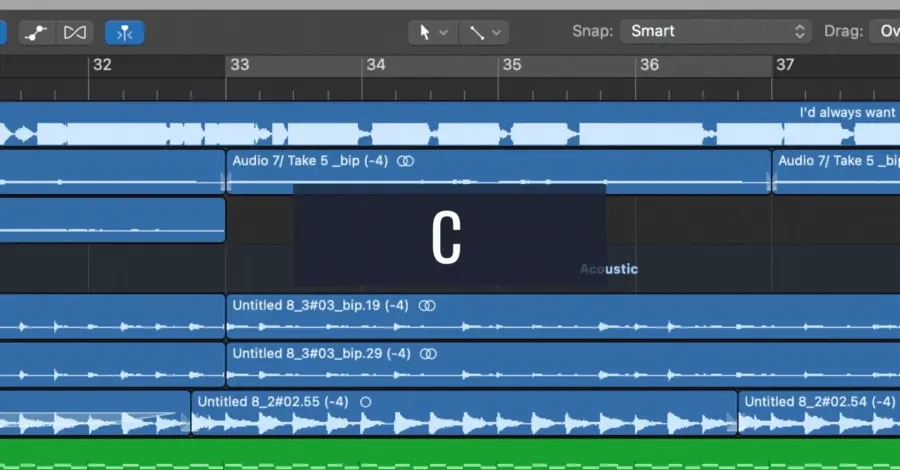Click bar 34 in the ruler
900x470 pixels.
point(376,65)
